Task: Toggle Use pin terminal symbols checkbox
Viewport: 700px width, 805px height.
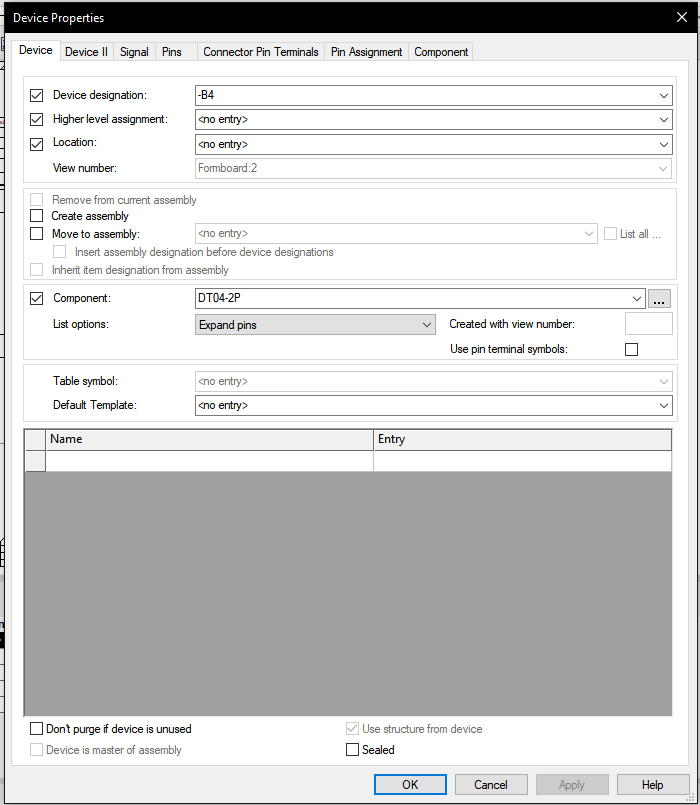Action: pos(631,349)
